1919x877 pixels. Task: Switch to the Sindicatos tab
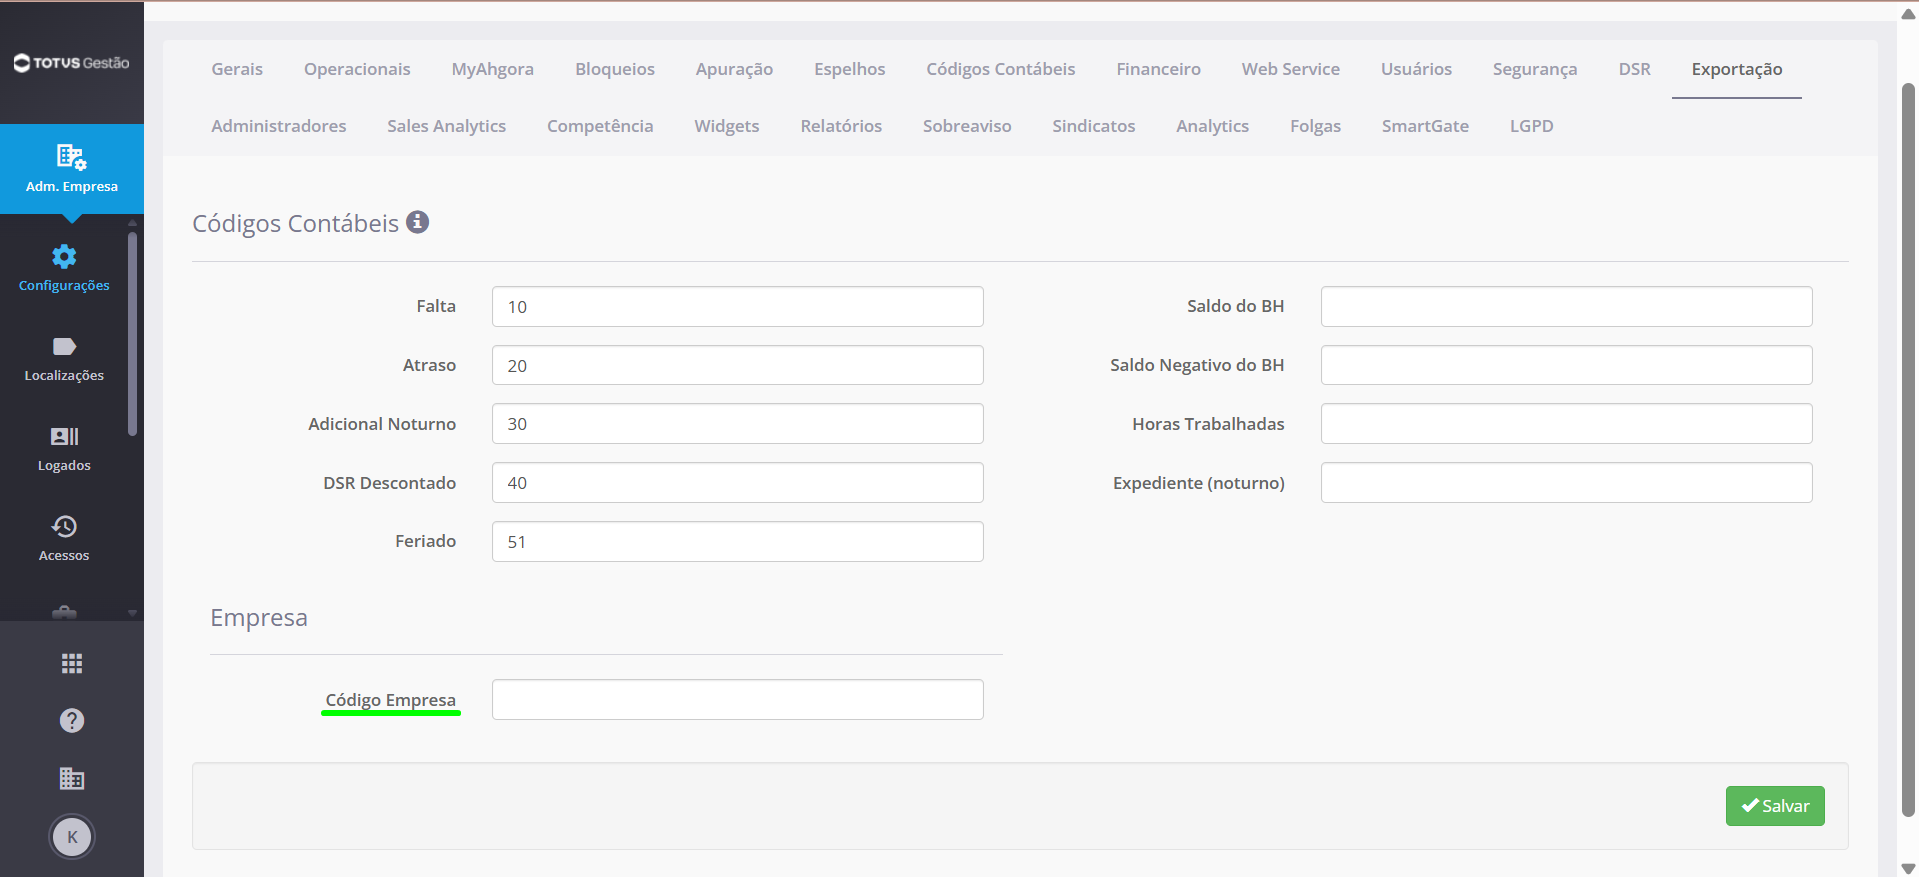point(1093,126)
